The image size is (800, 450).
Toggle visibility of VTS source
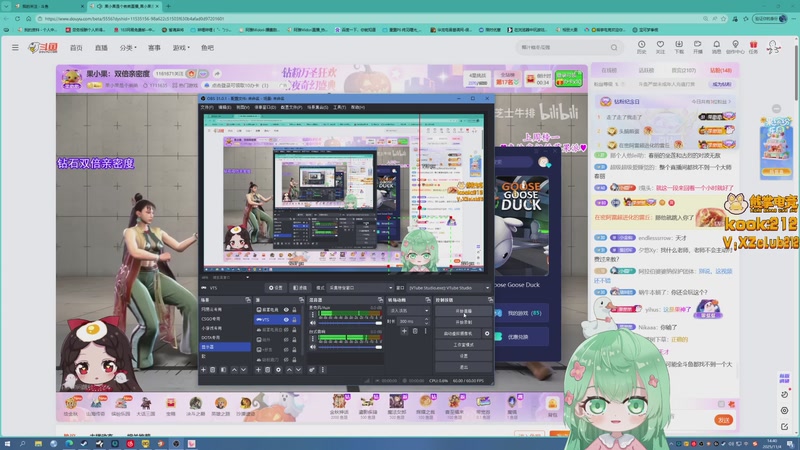coord(286,320)
